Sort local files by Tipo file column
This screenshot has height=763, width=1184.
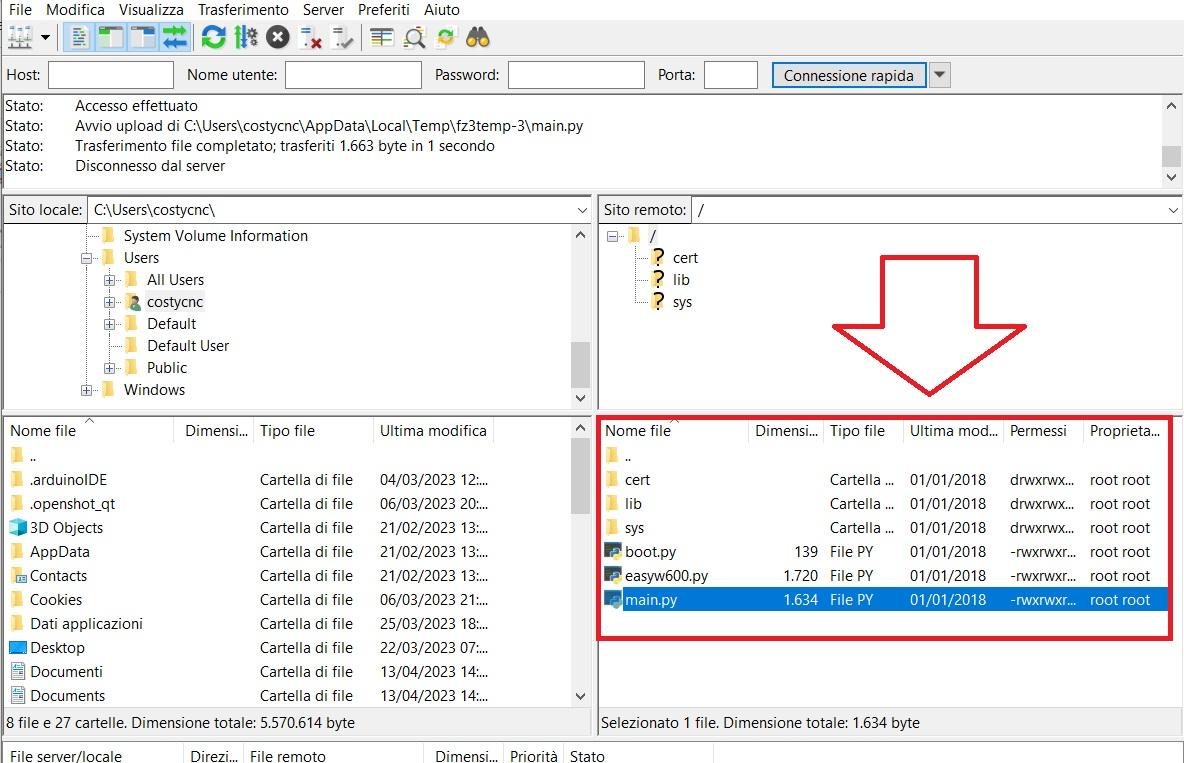(x=313, y=431)
